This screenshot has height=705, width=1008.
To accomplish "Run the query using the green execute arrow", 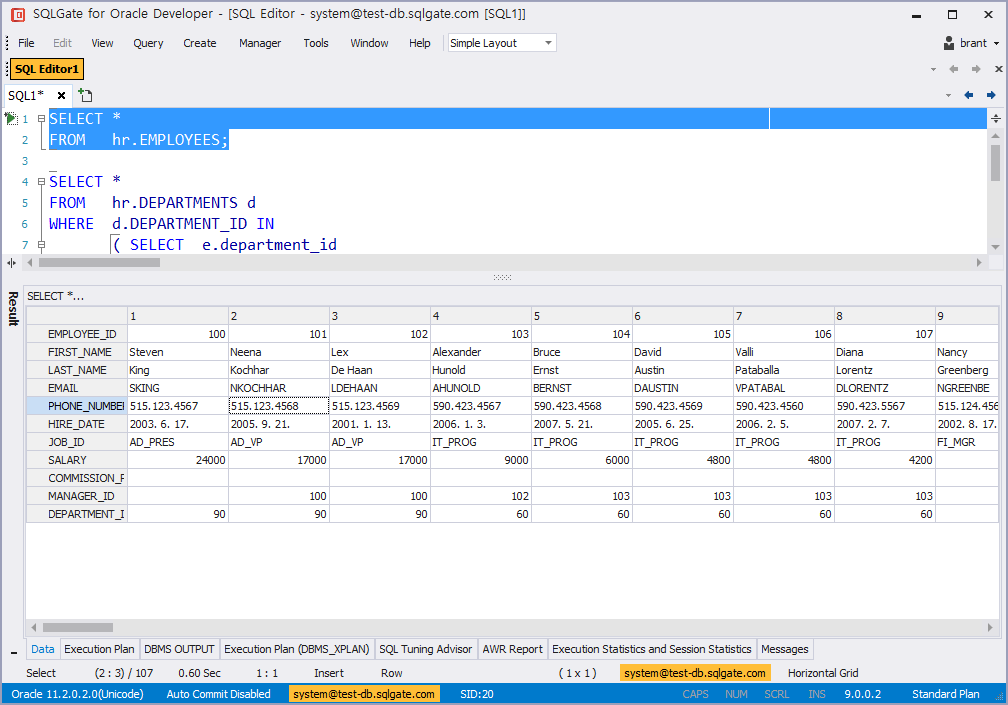I will coord(11,118).
